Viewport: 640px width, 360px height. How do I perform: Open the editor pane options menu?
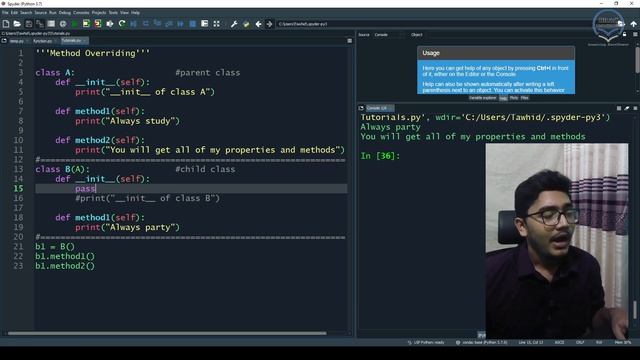[349, 41]
